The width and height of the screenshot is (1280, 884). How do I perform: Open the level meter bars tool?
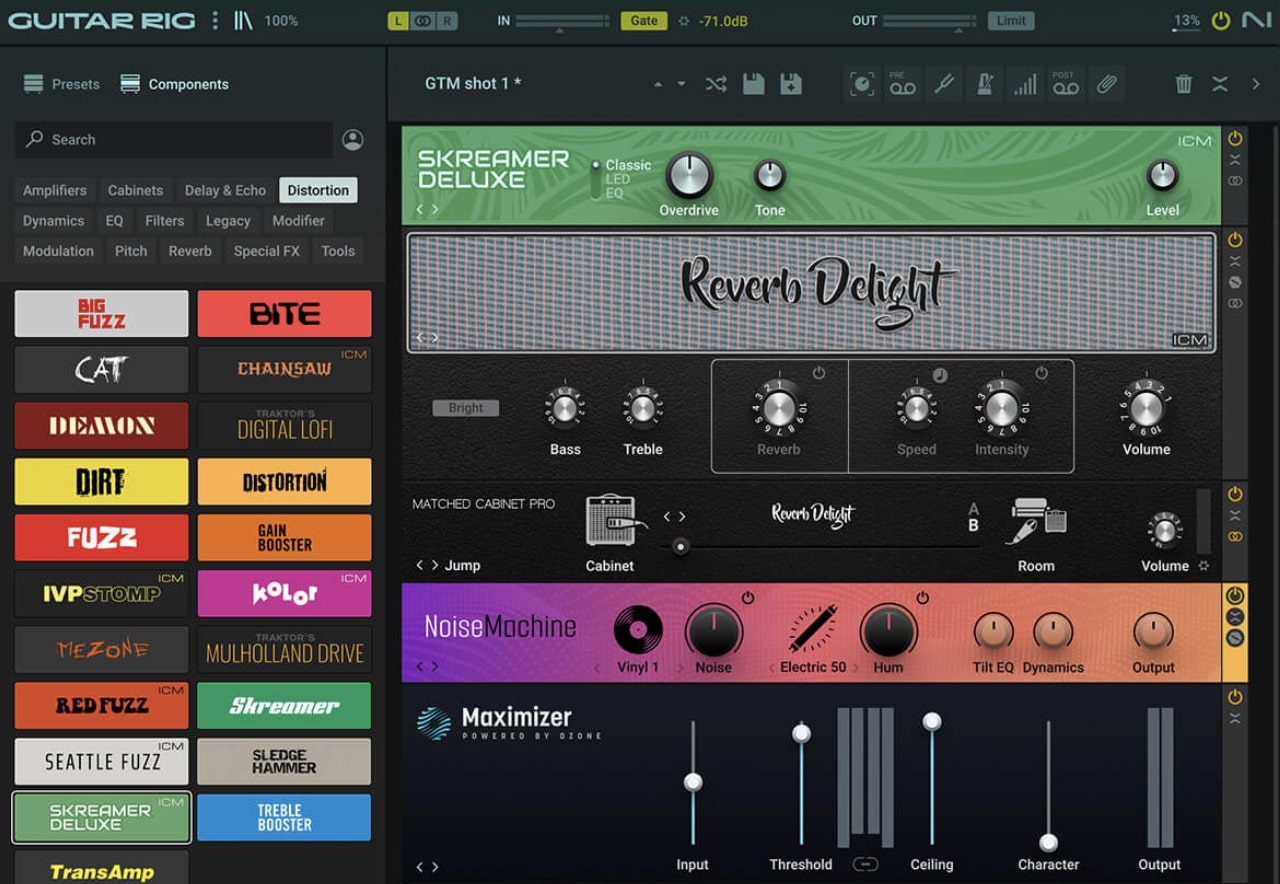click(x=1025, y=84)
